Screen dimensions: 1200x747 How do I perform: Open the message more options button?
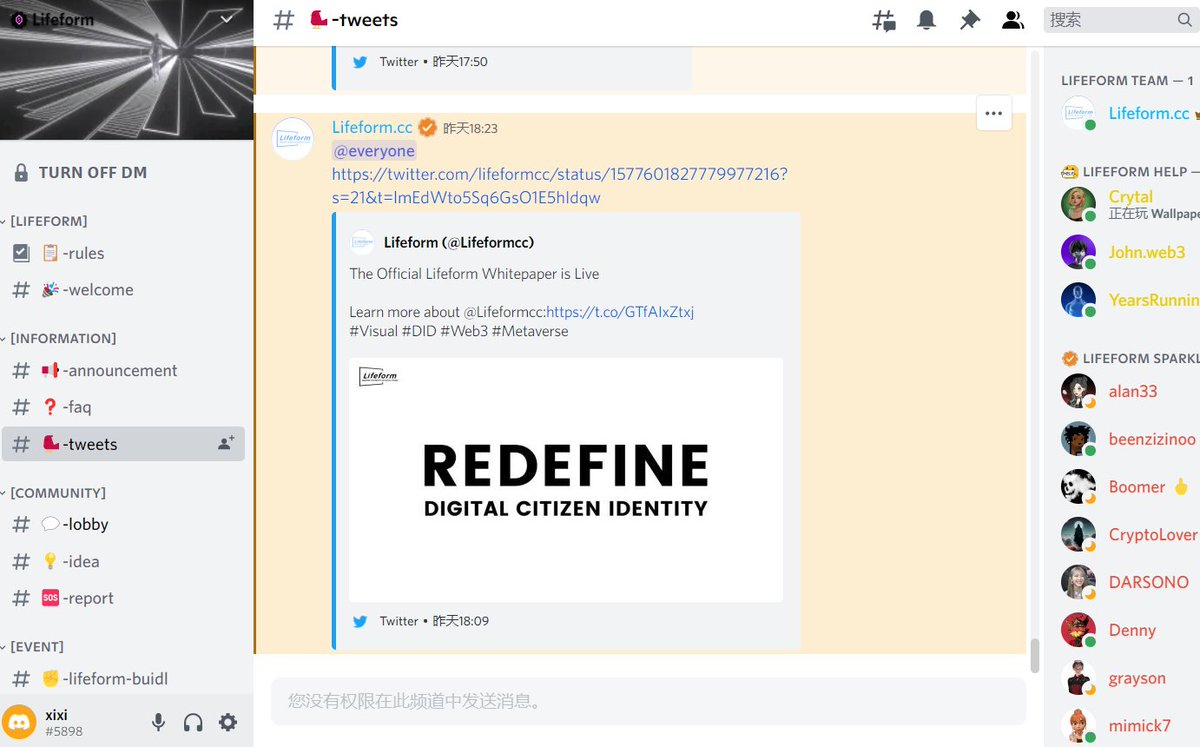pos(994,113)
